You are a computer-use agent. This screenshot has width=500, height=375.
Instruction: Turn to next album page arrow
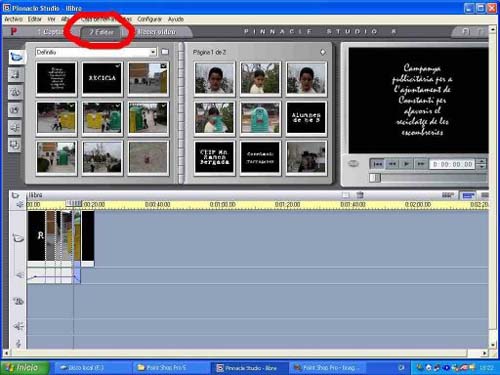(x=323, y=52)
